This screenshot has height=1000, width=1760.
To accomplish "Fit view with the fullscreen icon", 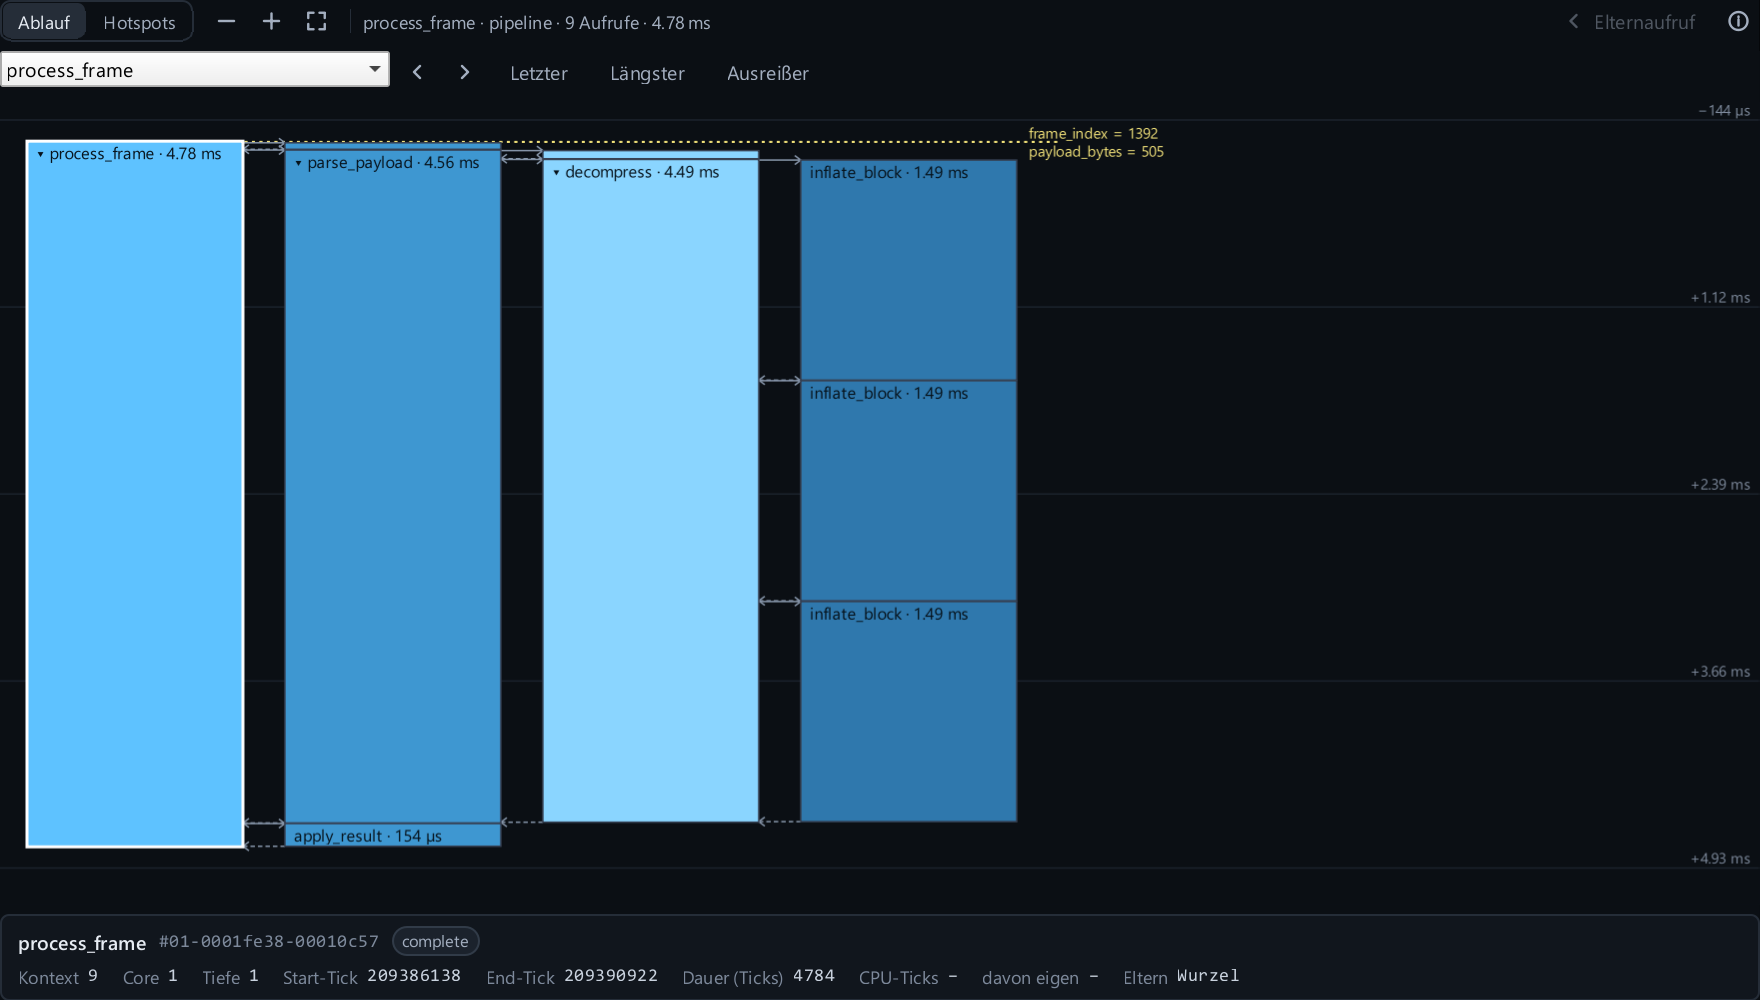I will tap(316, 22).
